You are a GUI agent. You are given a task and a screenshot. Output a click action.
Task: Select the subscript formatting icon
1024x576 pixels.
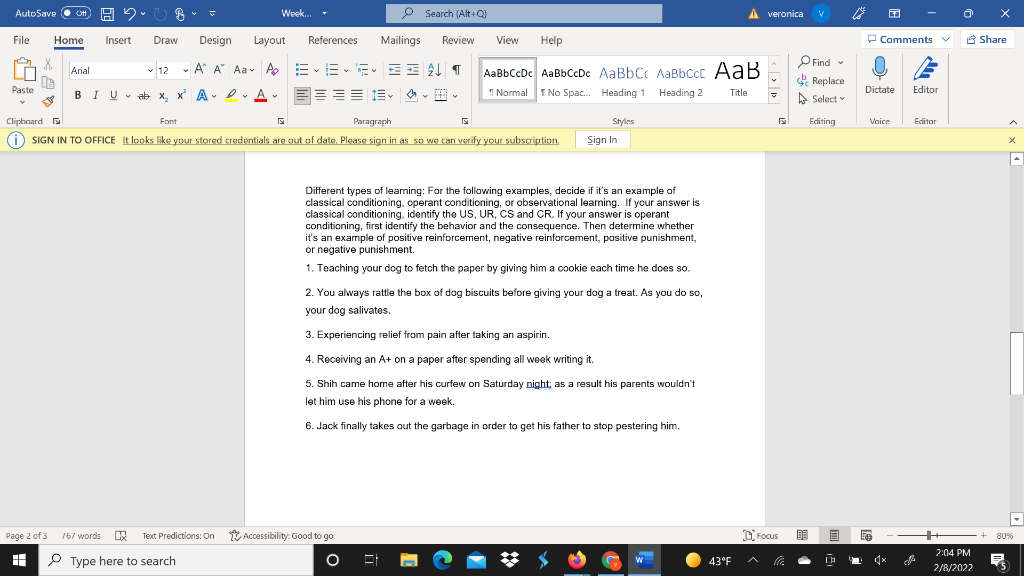[x=164, y=93]
